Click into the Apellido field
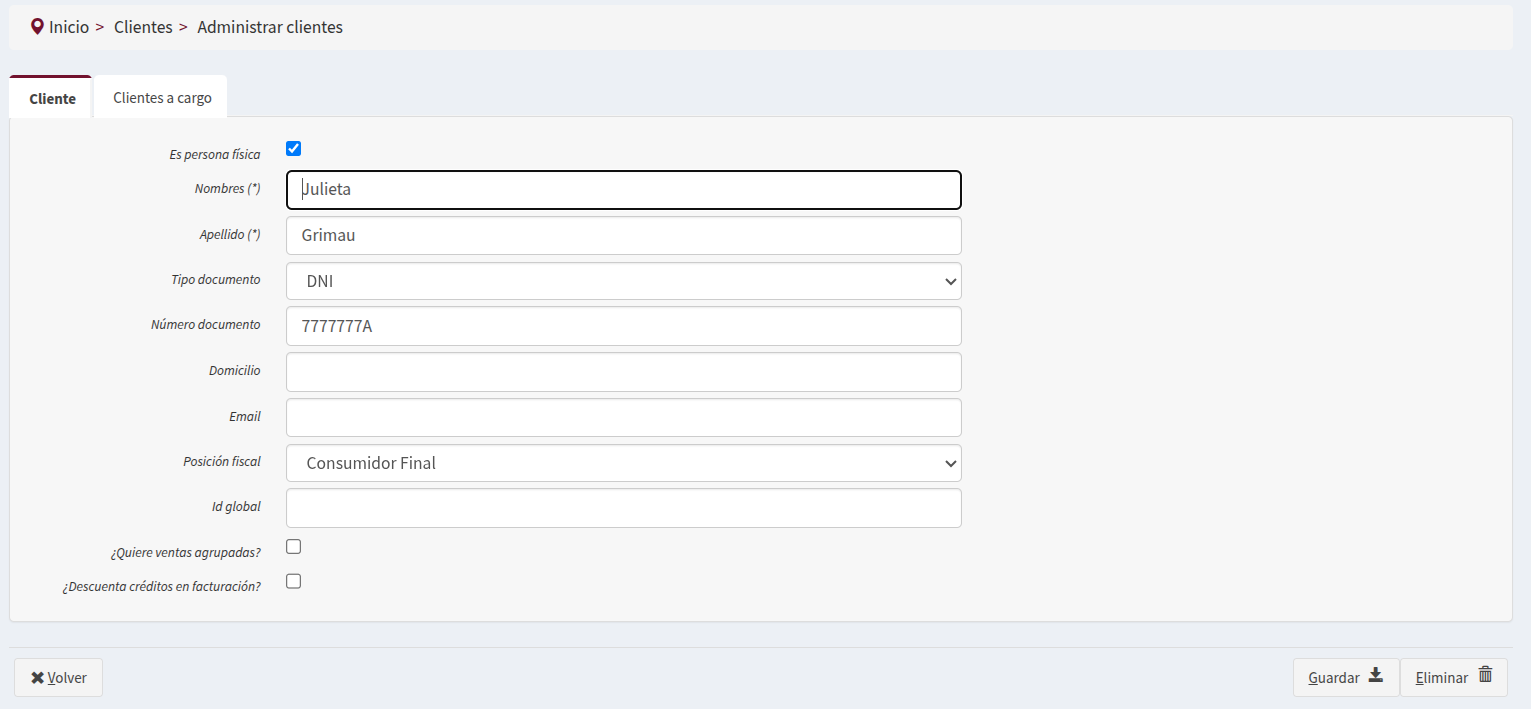 [x=623, y=236]
